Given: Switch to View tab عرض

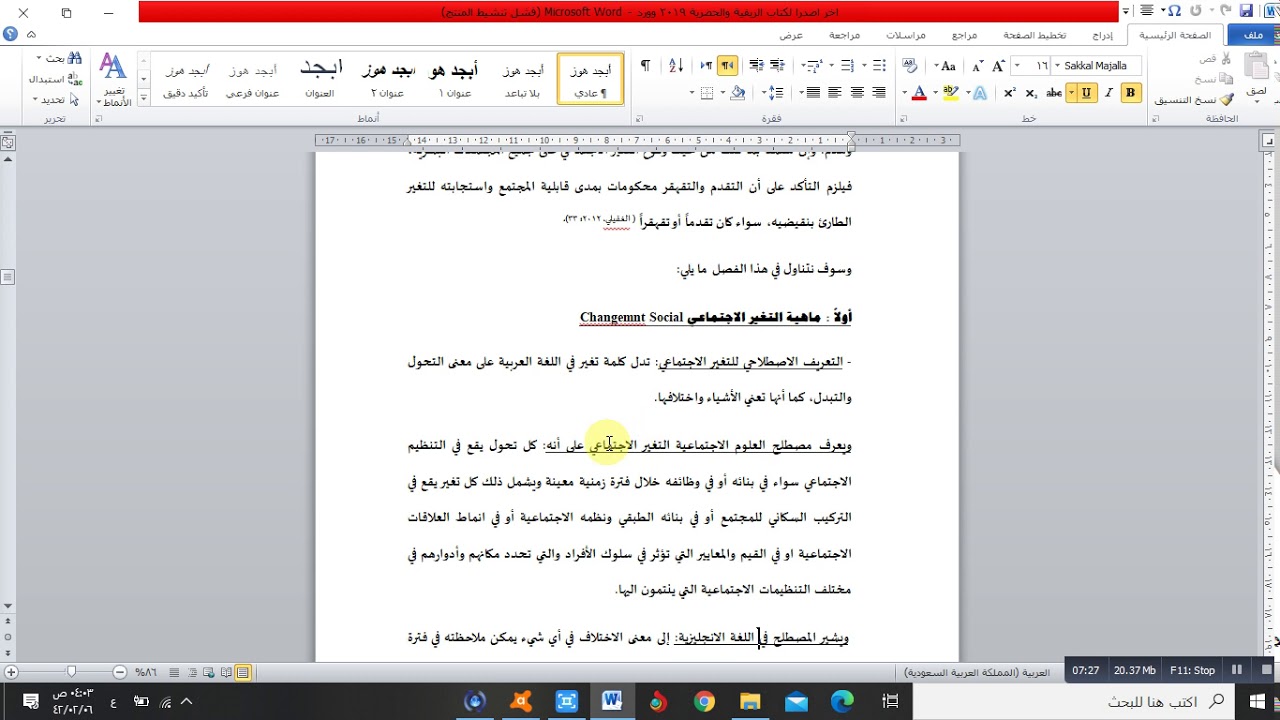Looking at the screenshot, I should [x=791, y=35].
